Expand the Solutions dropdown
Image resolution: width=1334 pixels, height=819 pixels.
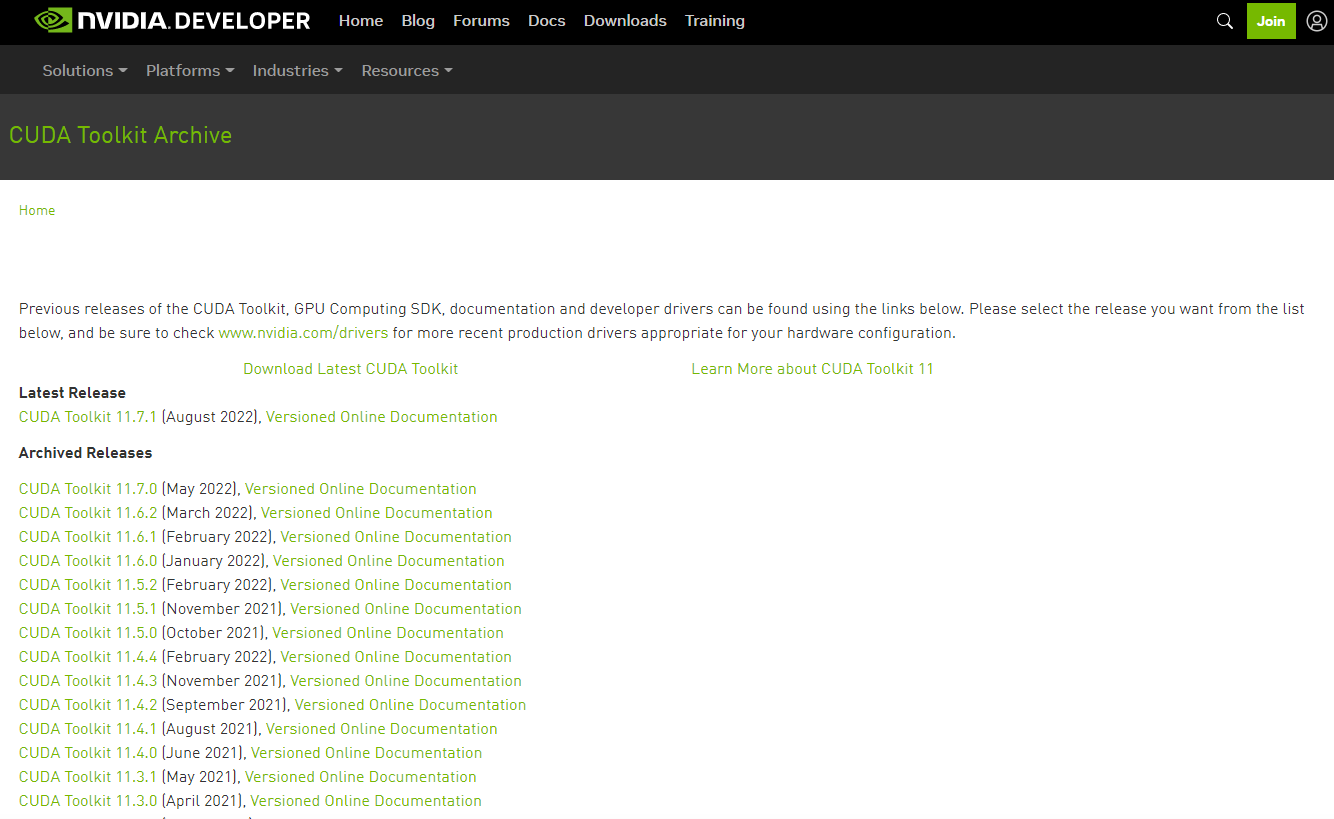(x=85, y=71)
